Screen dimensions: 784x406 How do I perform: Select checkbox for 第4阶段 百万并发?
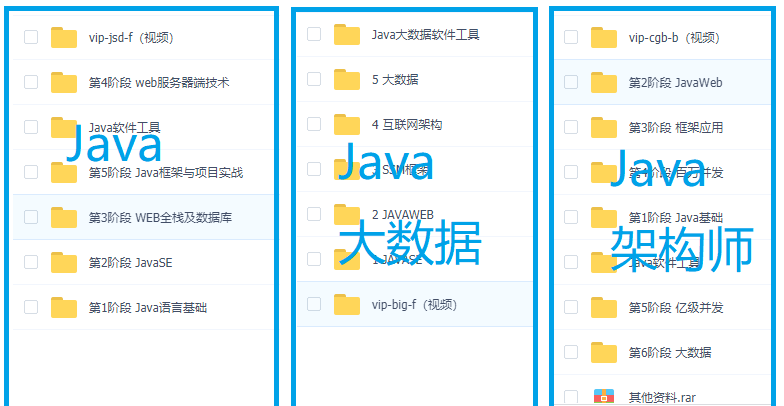tap(571, 172)
